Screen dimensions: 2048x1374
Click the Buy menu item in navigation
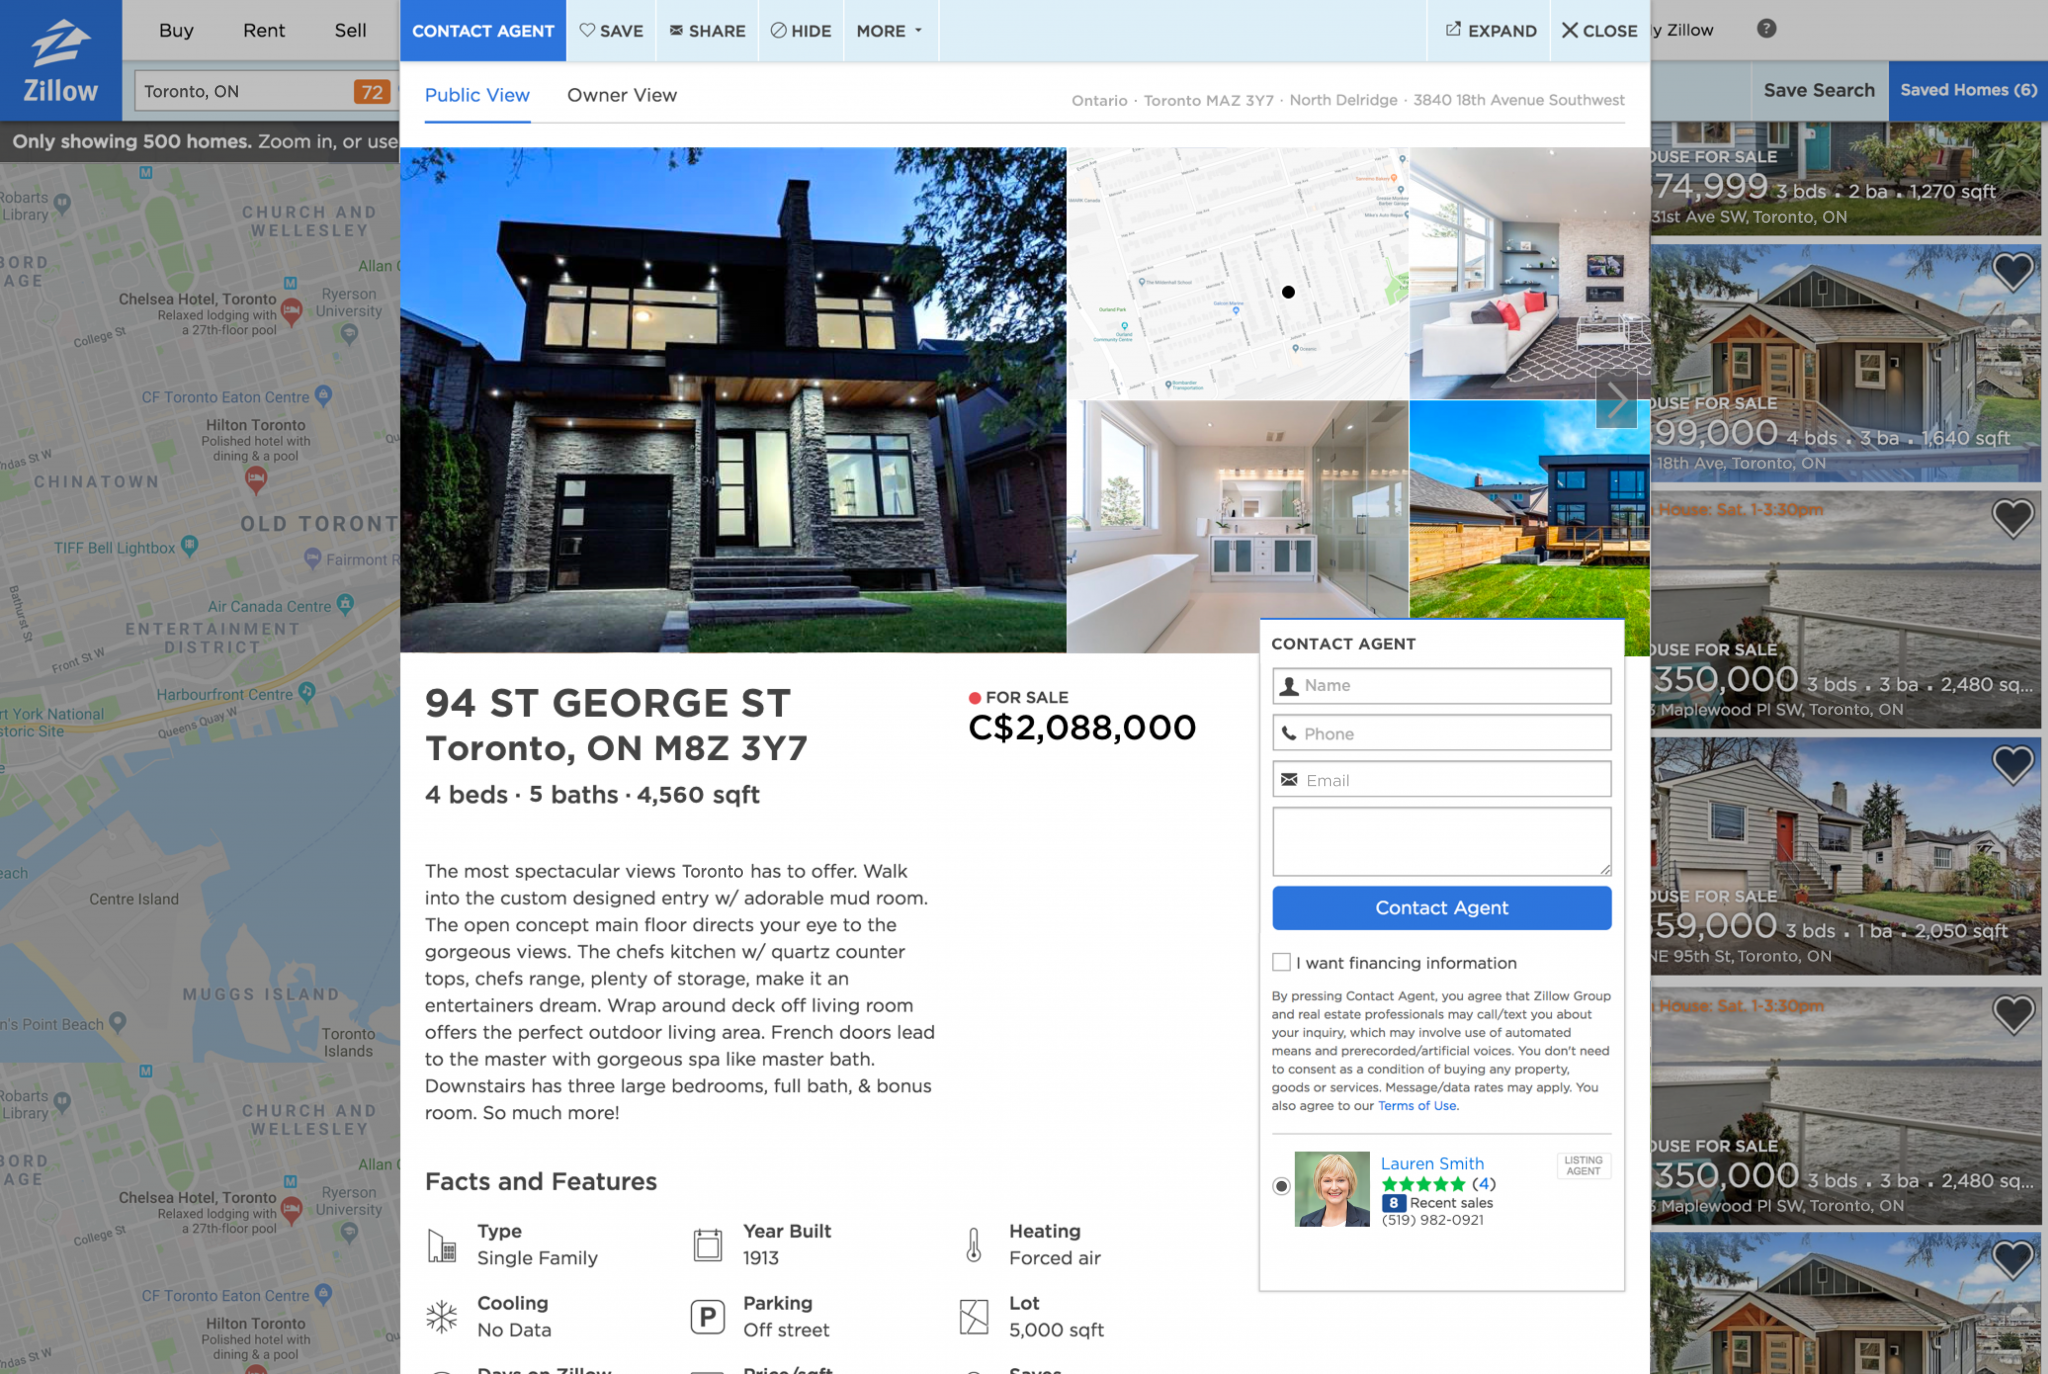click(175, 31)
